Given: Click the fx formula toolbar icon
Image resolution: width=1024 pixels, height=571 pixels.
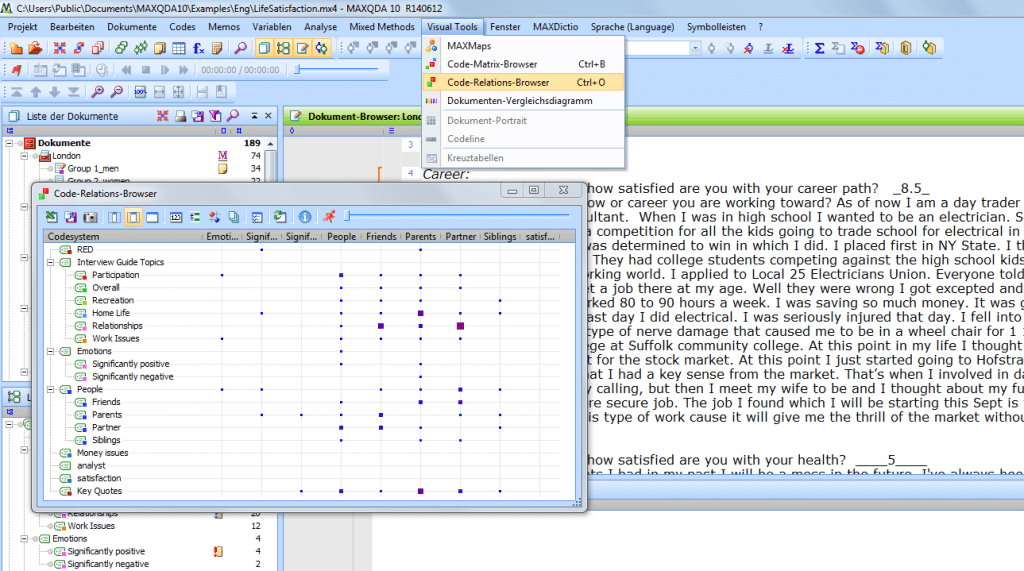Looking at the screenshot, I should coord(199,48).
